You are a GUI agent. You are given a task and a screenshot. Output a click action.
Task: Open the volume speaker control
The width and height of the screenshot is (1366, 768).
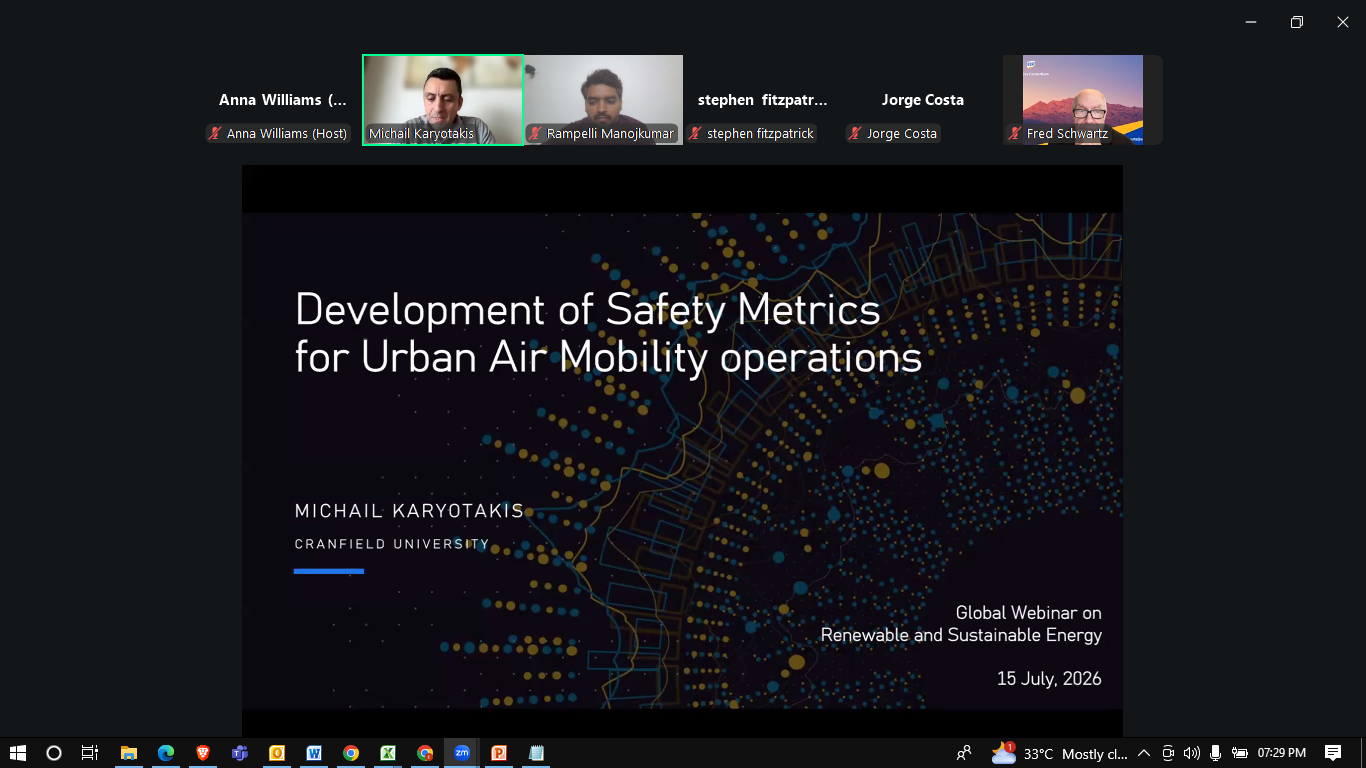[x=1191, y=753]
